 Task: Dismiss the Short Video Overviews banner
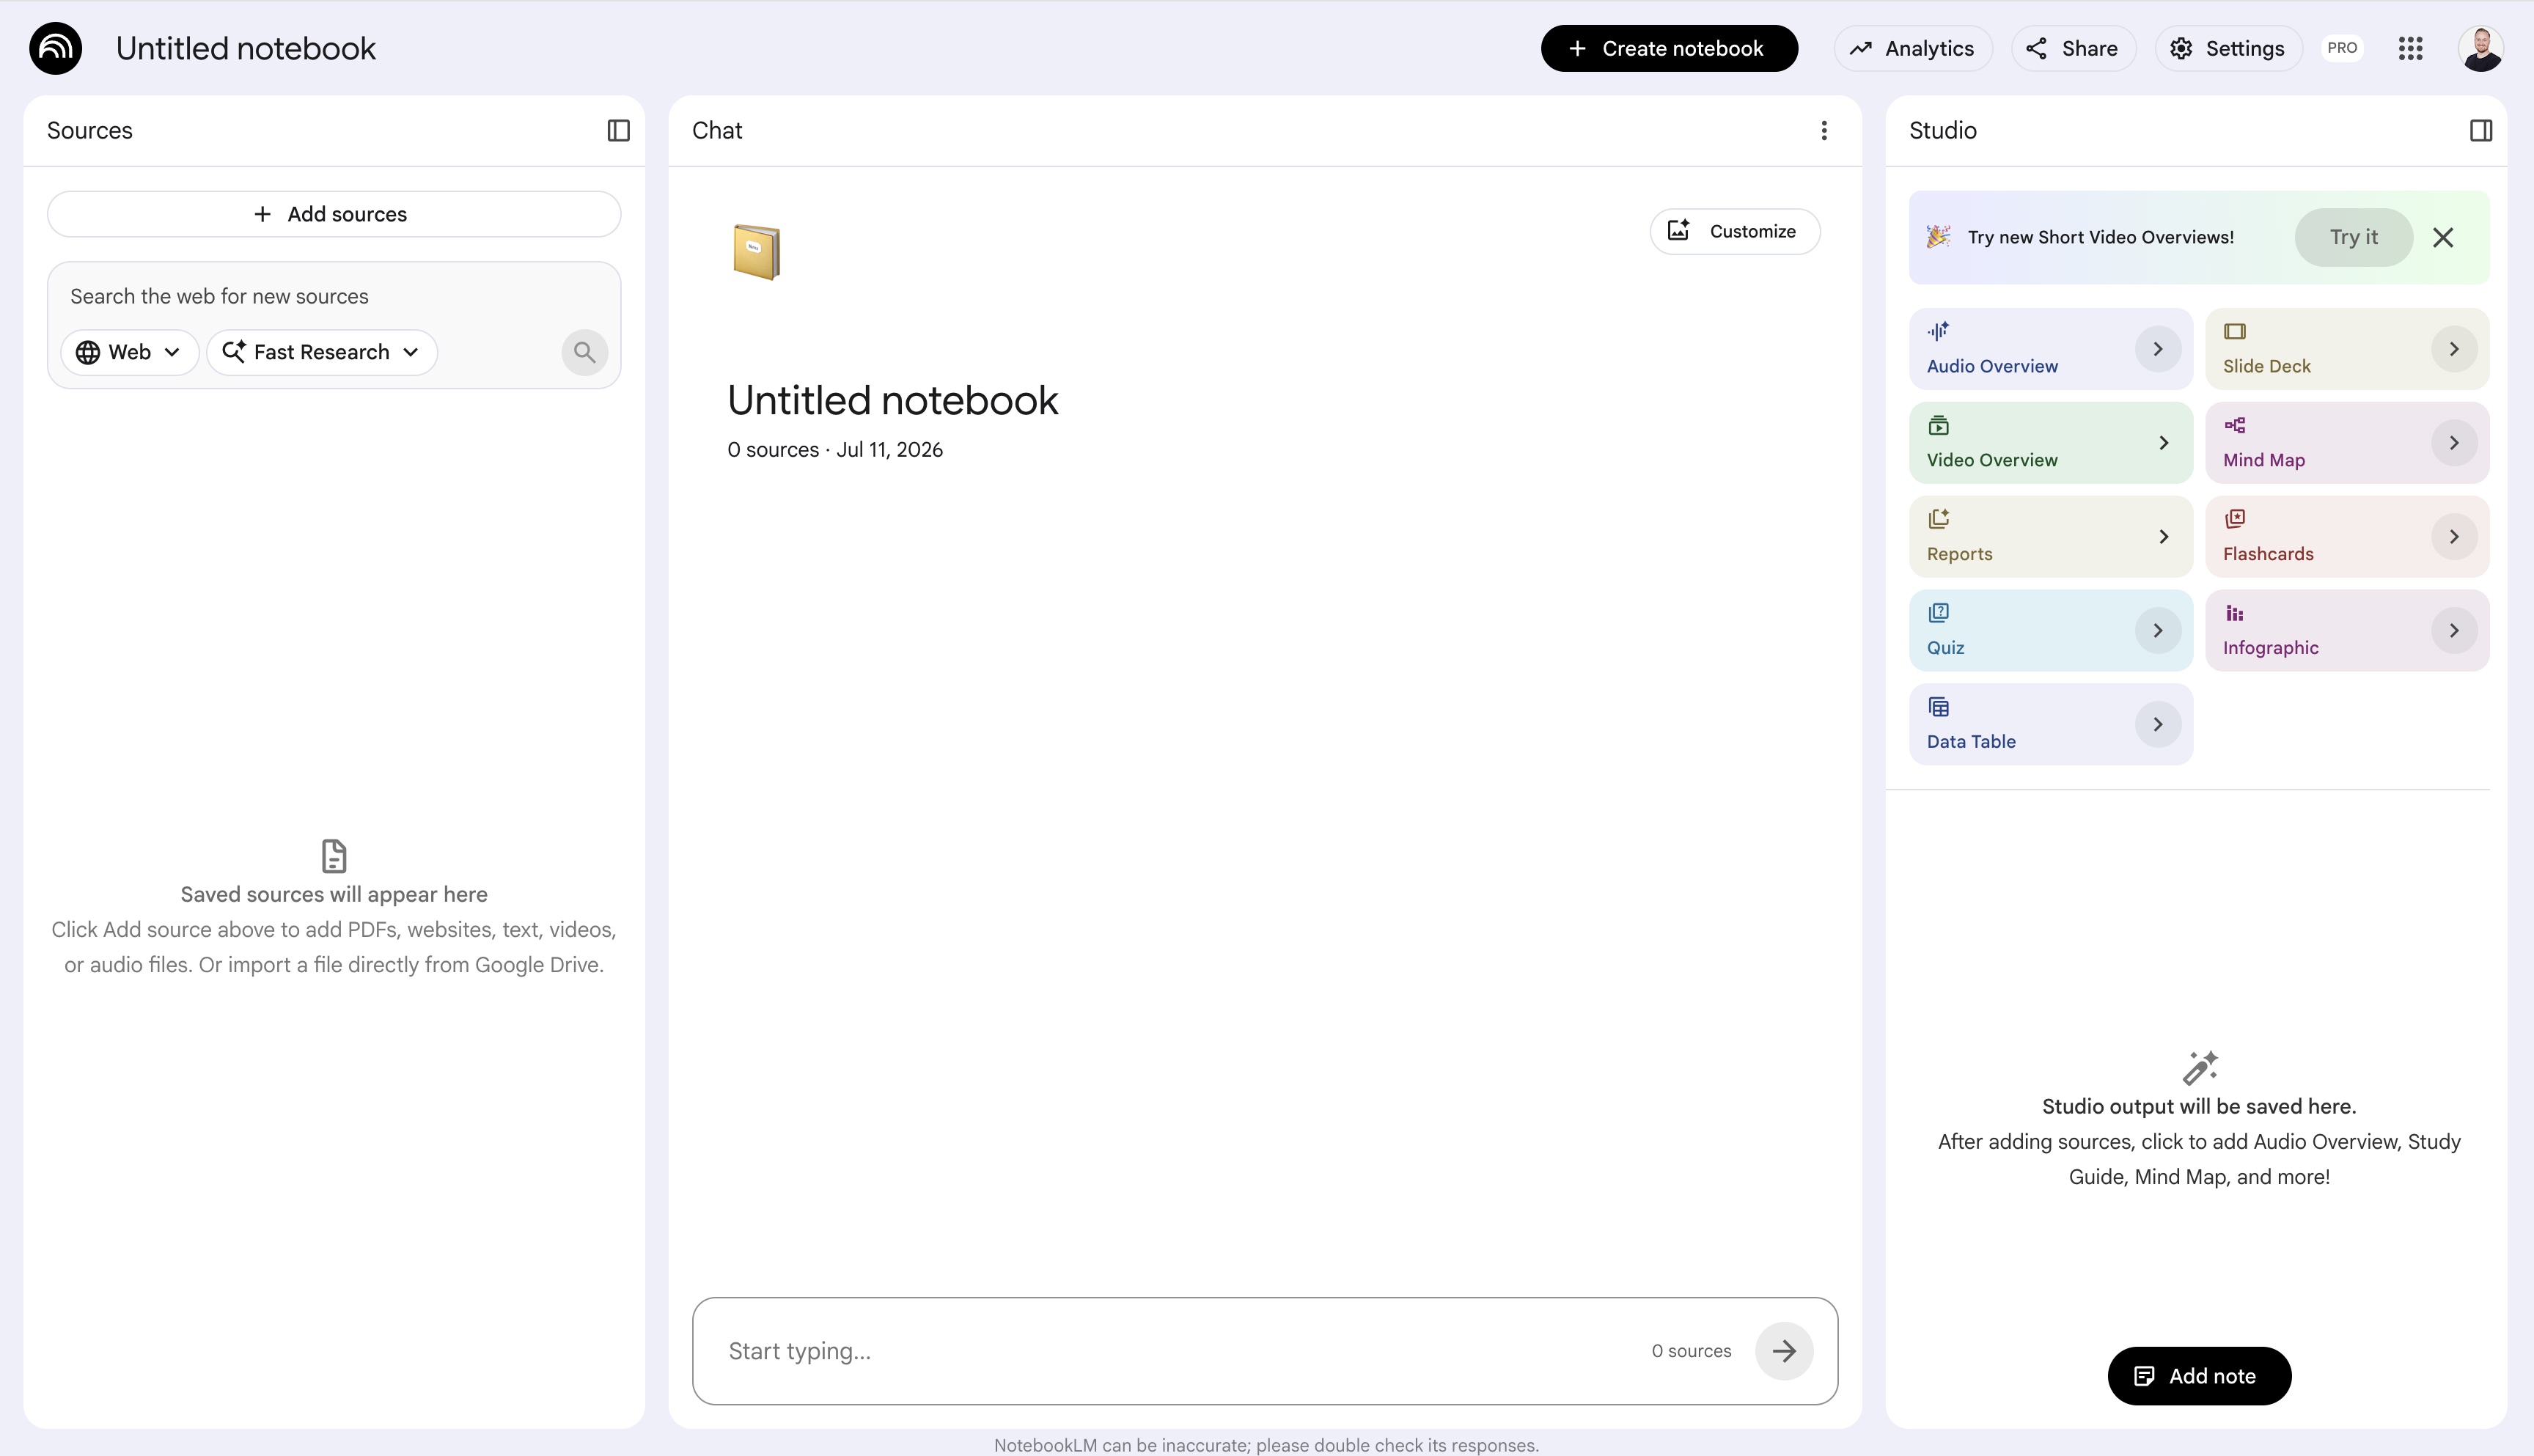pyautogui.click(x=2443, y=237)
